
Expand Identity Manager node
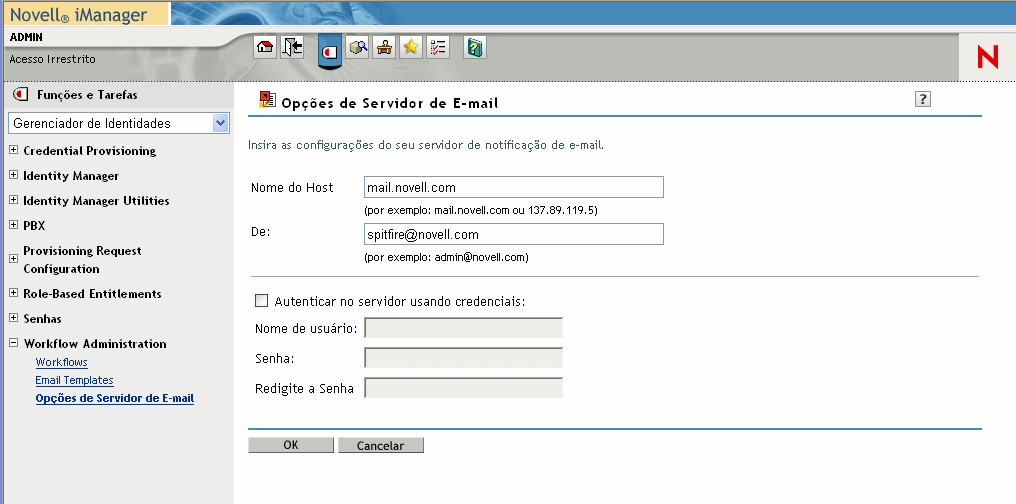tap(14, 175)
